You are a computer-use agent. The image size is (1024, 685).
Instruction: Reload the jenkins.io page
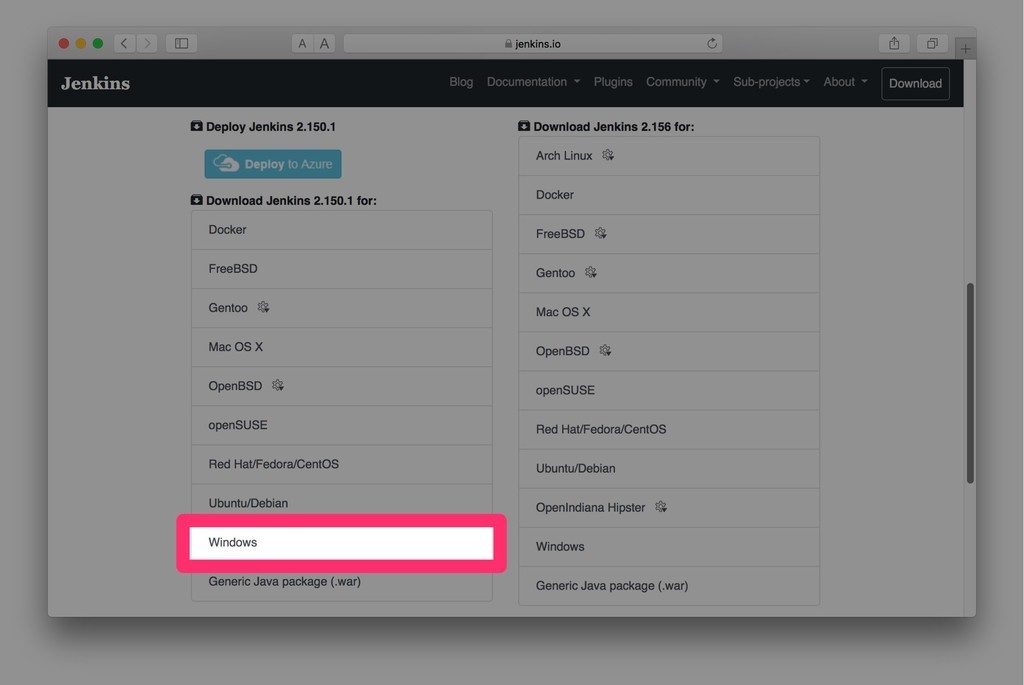[712, 44]
